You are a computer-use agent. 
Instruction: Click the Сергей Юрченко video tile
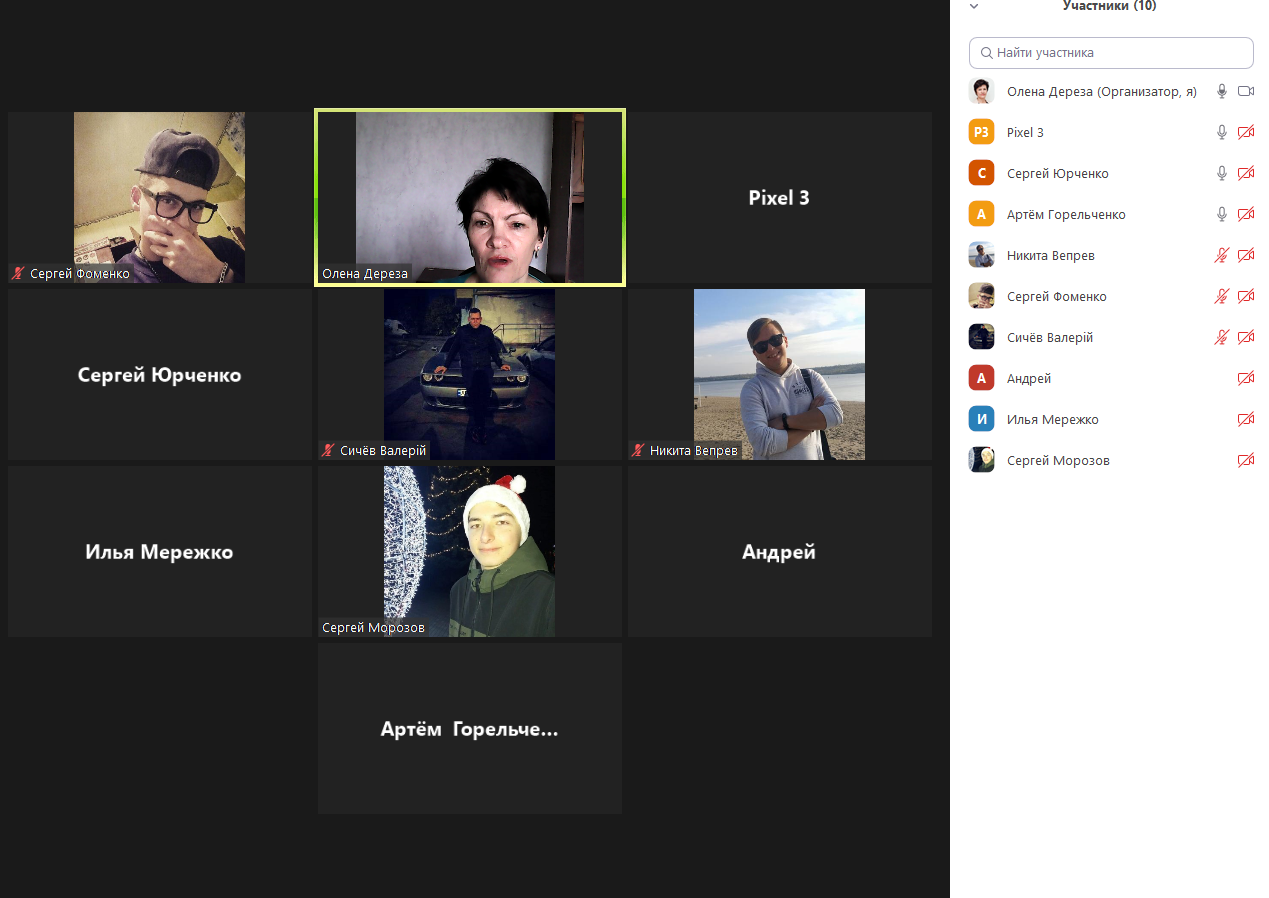[160, 375]
